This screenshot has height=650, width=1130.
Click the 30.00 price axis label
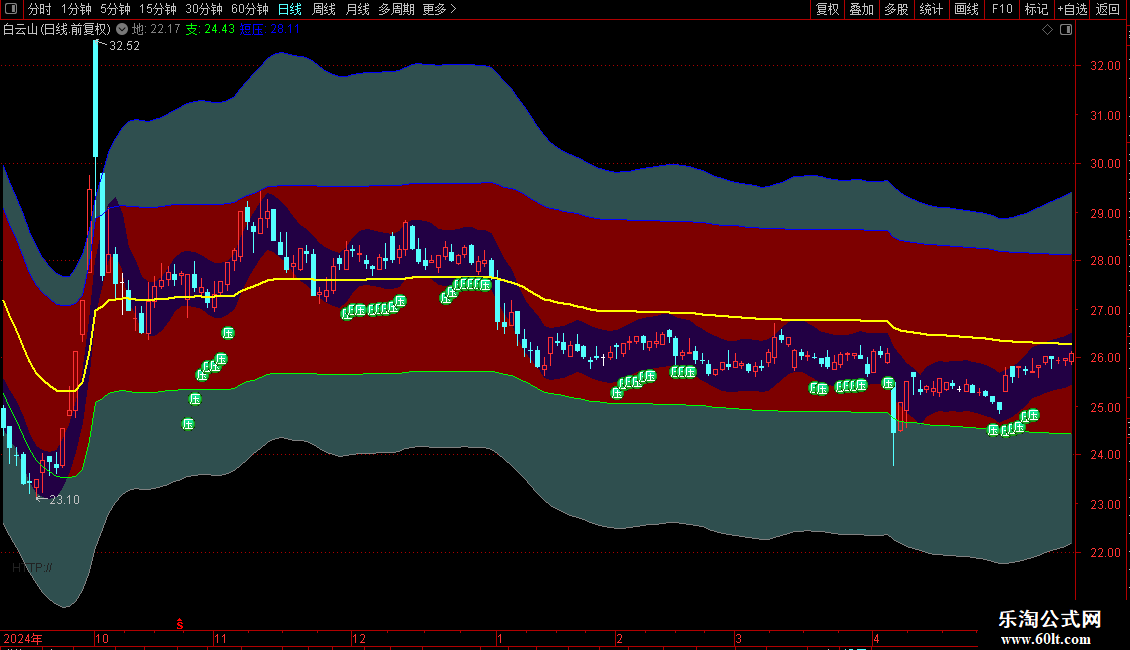pyautogui.click(x=1105, y=164)
